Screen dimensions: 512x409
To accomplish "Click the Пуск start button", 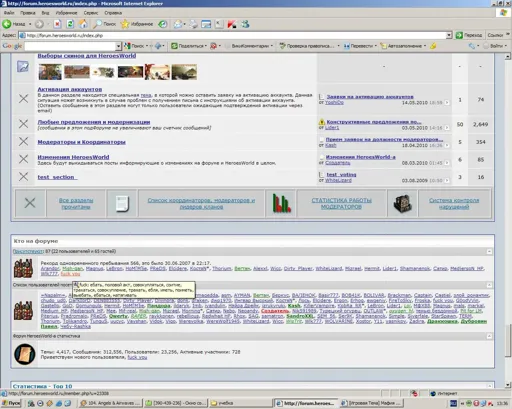I will [11, 403].
